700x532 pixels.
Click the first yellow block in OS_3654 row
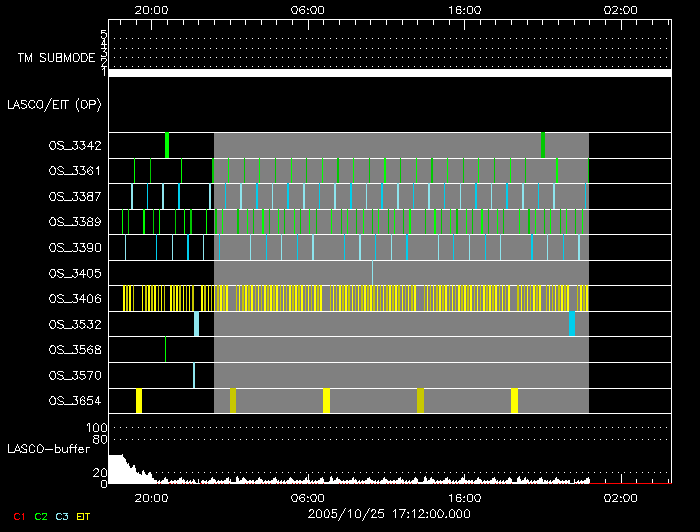(139, 400)
